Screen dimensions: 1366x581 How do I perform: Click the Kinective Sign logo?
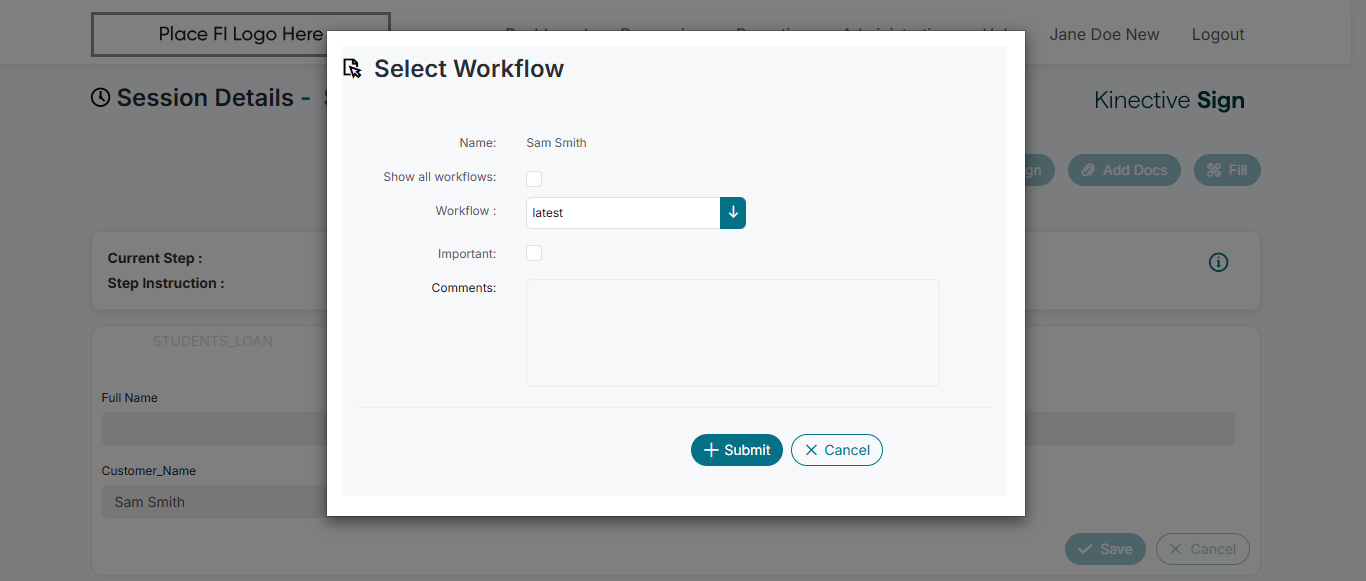1169,100
